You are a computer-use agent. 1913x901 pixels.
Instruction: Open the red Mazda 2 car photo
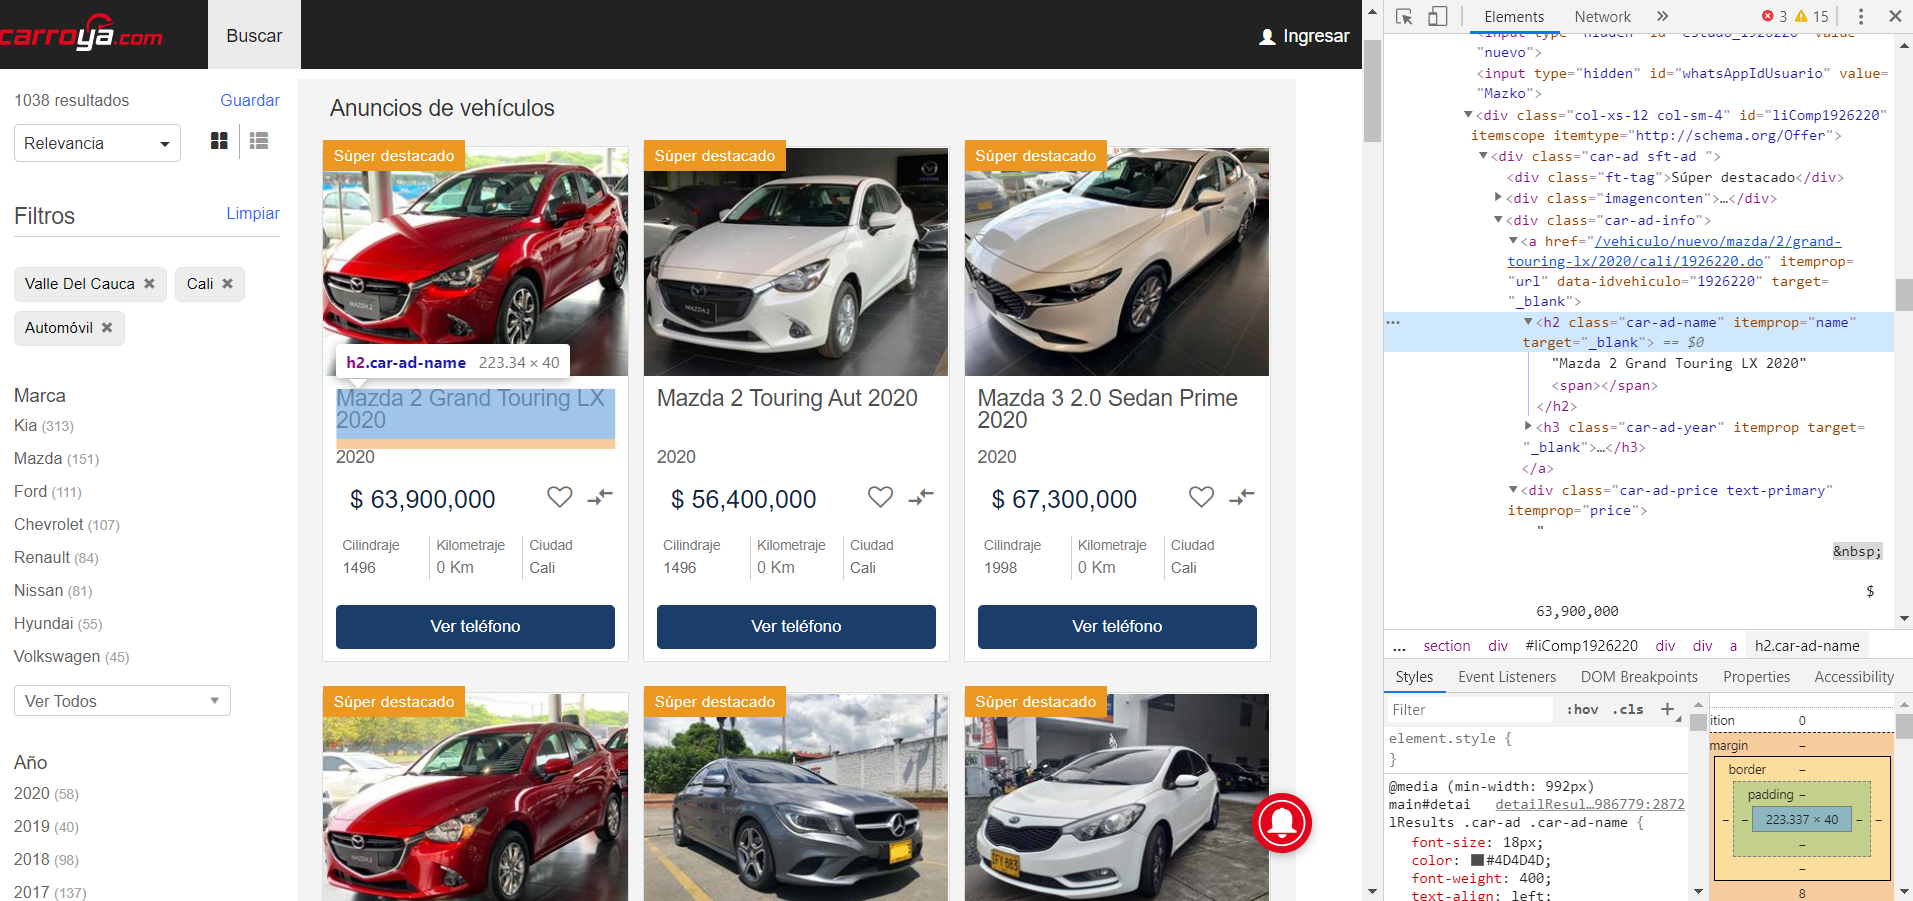coord(475,262)
